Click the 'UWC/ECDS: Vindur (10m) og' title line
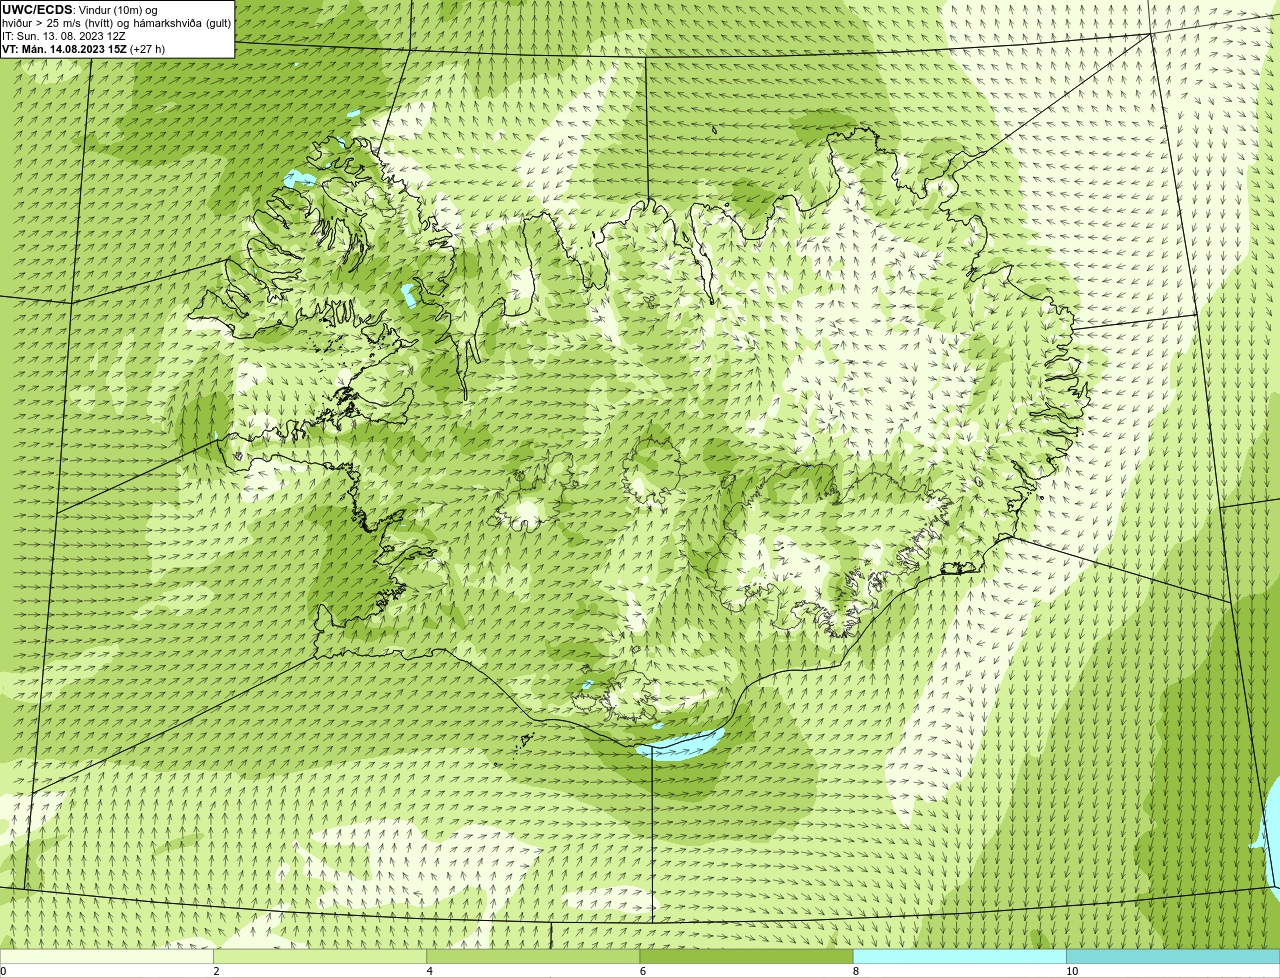Viewport: 1280px width, 978px height. (80, 10)
